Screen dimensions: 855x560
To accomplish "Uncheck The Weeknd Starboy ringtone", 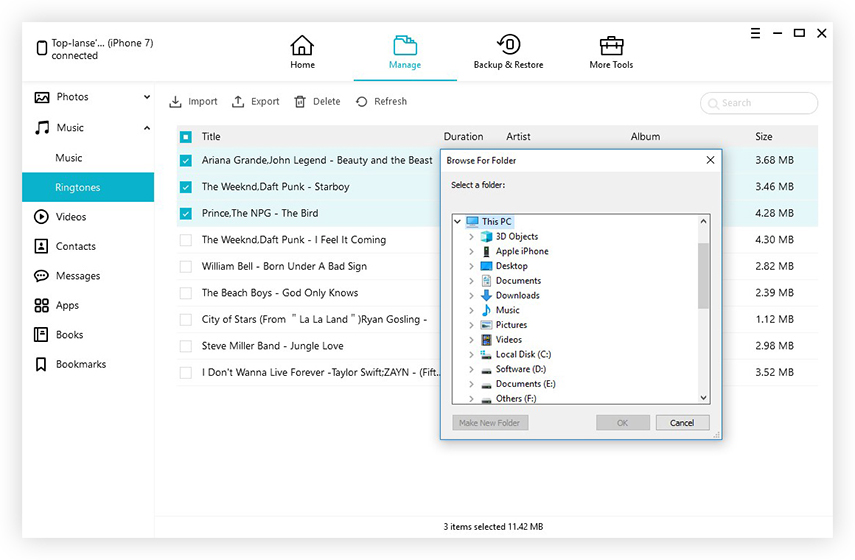I will click(186, 187).
